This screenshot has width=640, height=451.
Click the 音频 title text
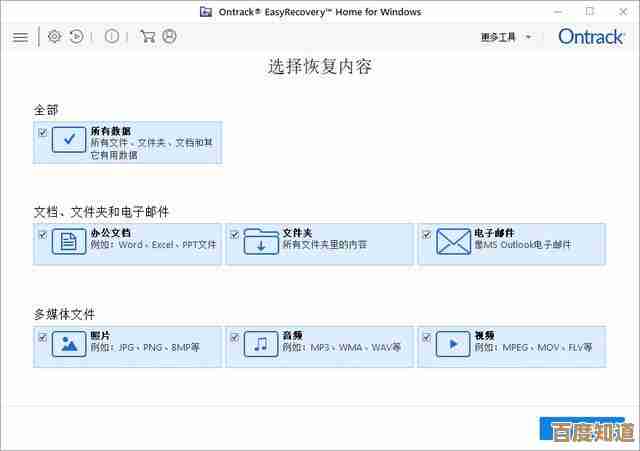(x=292, y=335)
